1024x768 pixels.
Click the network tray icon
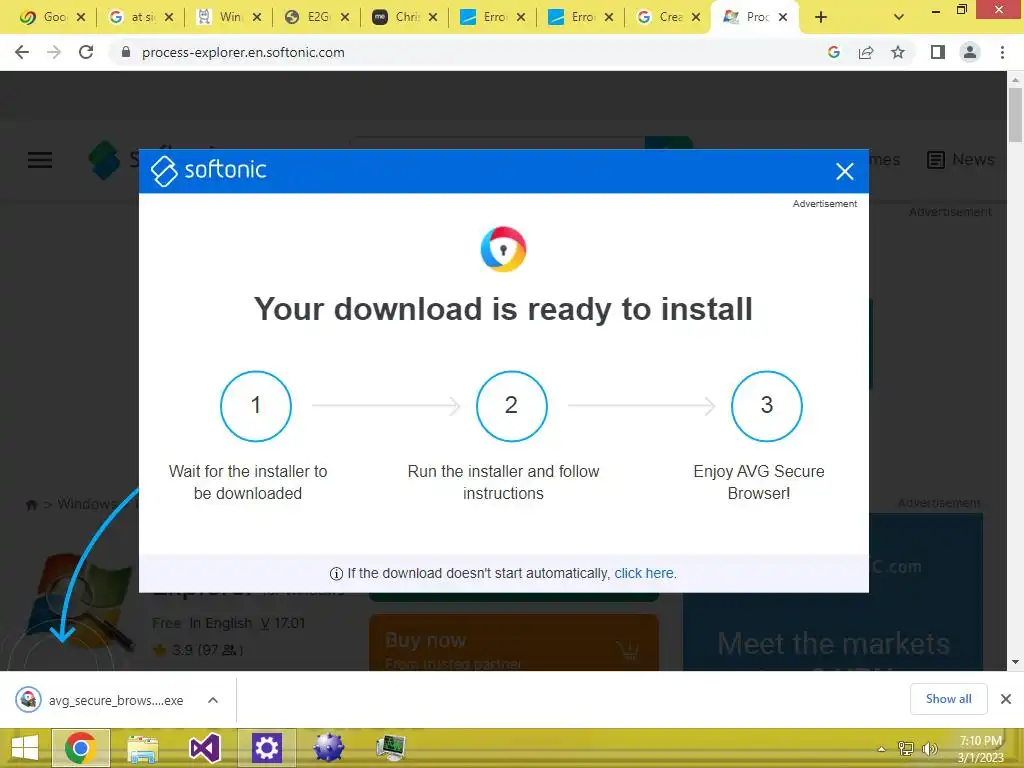click(906, 749)
